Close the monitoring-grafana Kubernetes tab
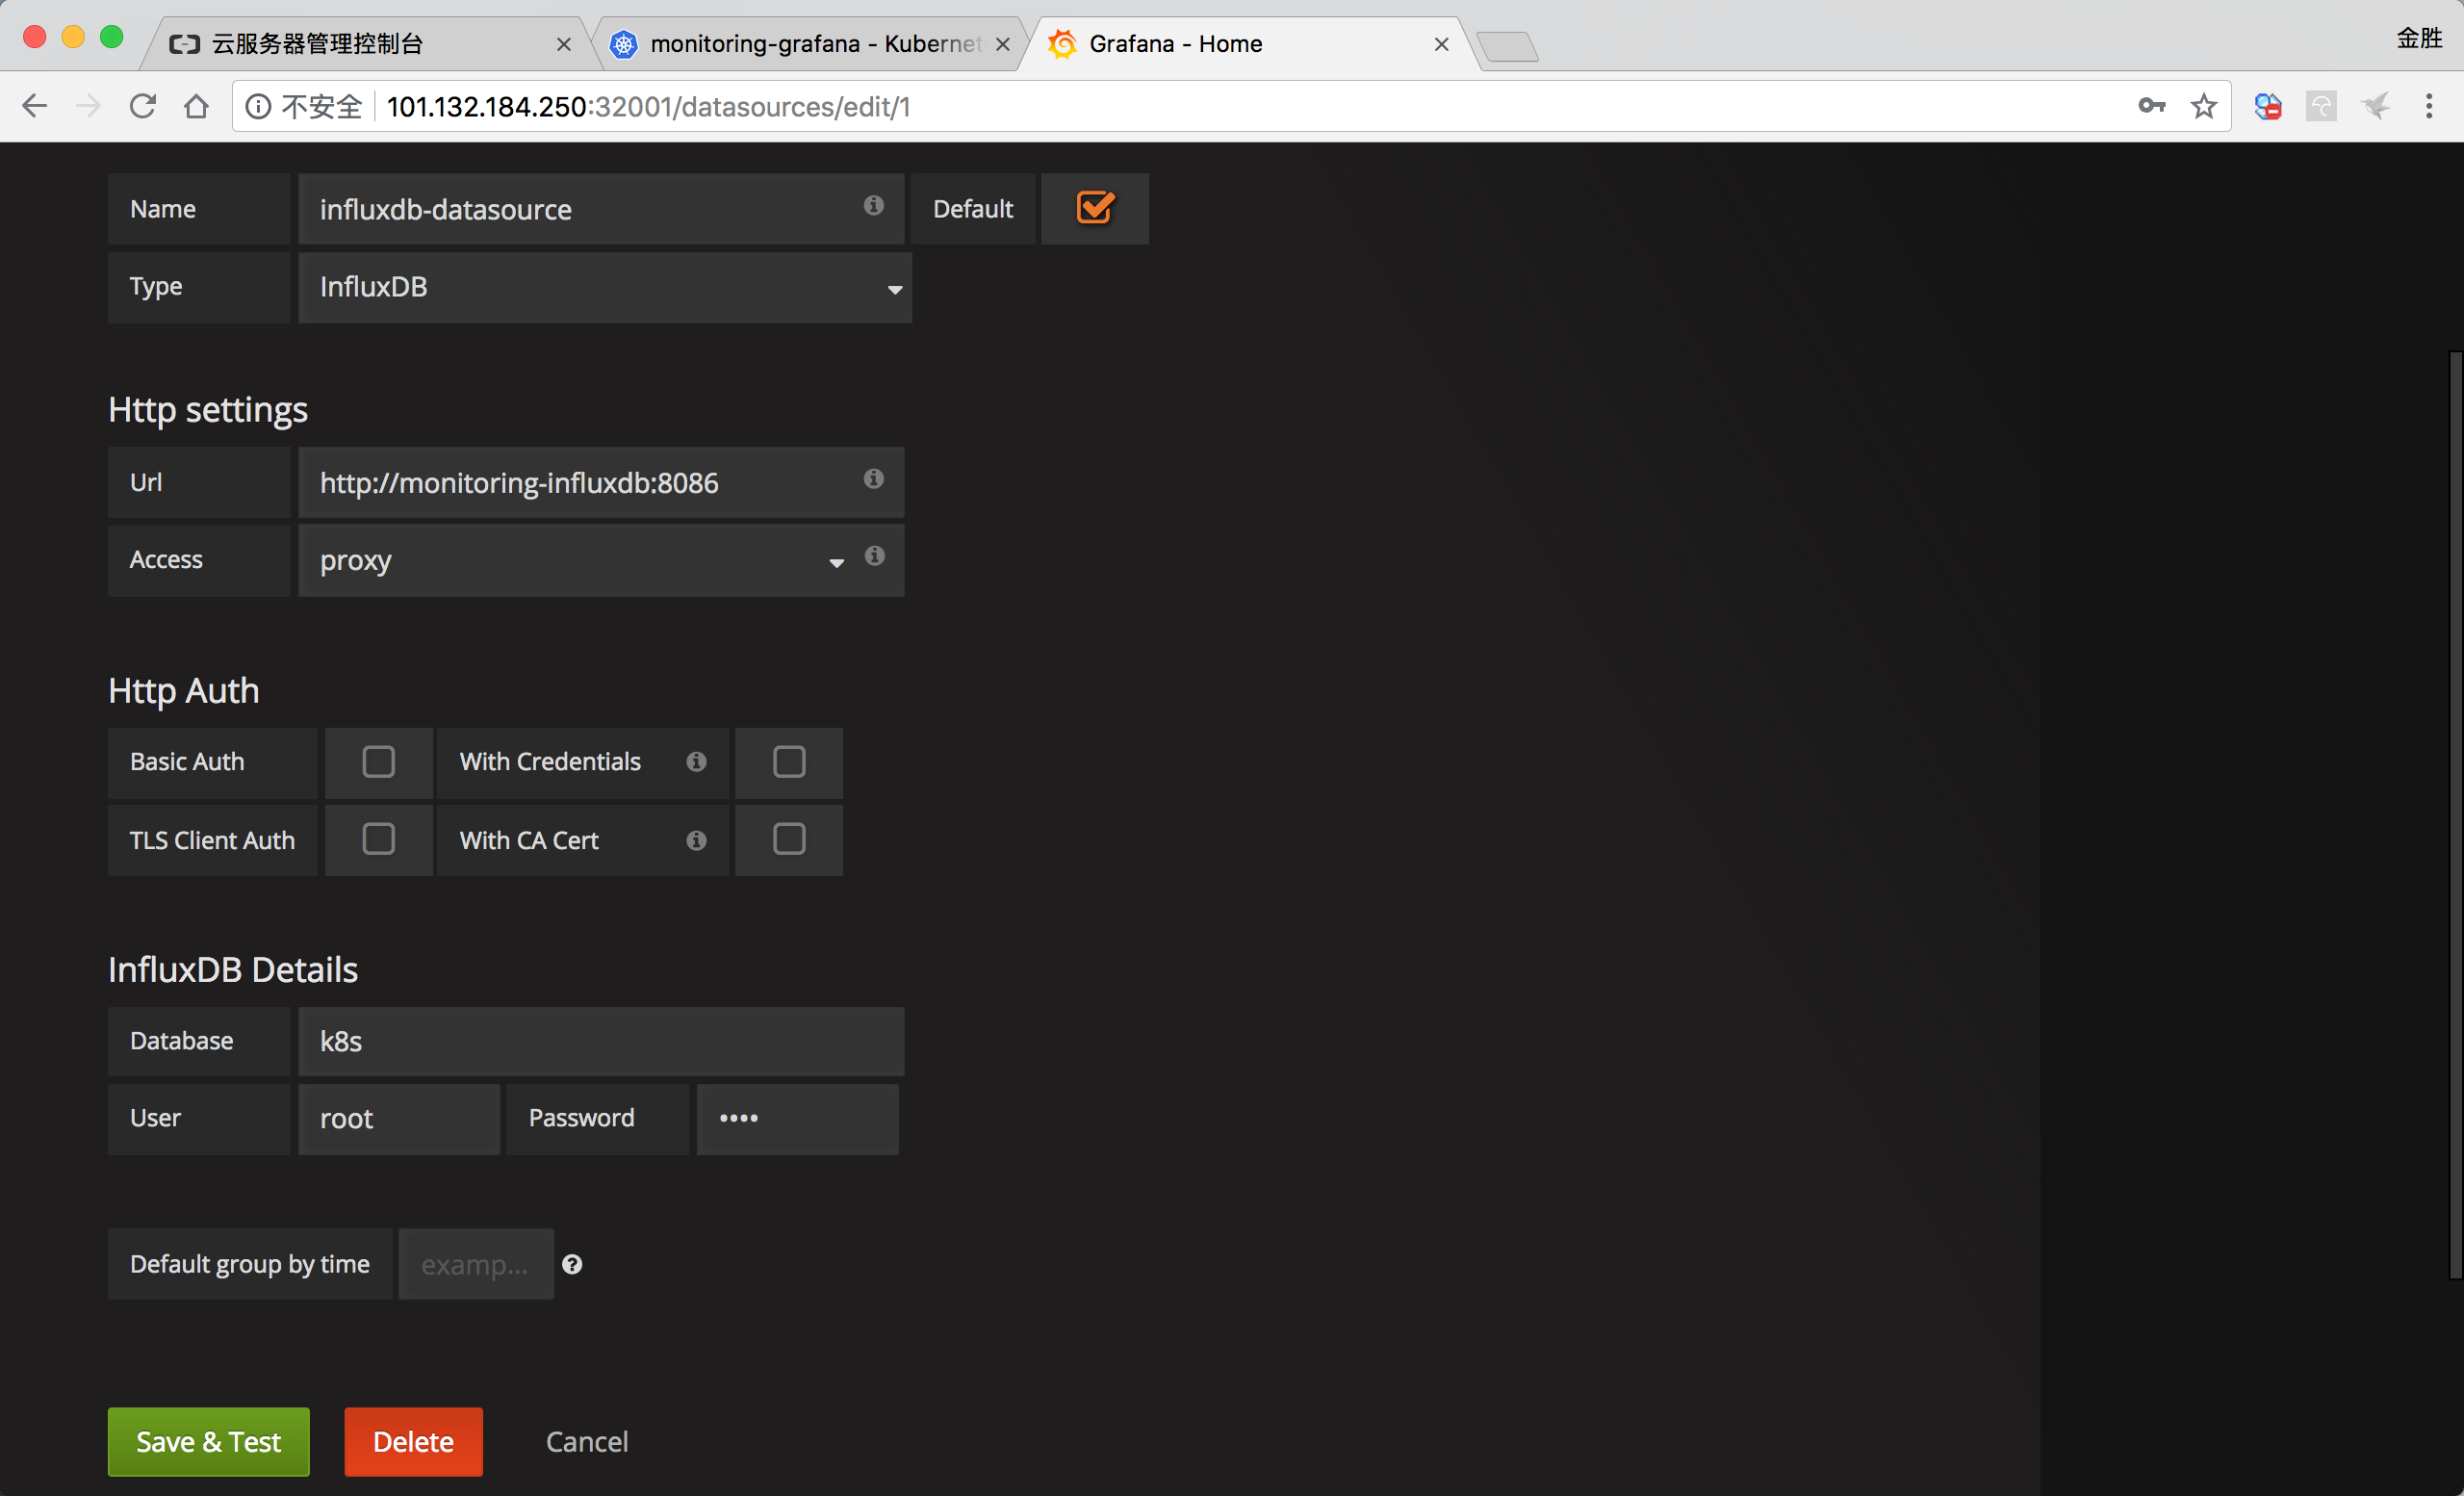 (1003, 44)
